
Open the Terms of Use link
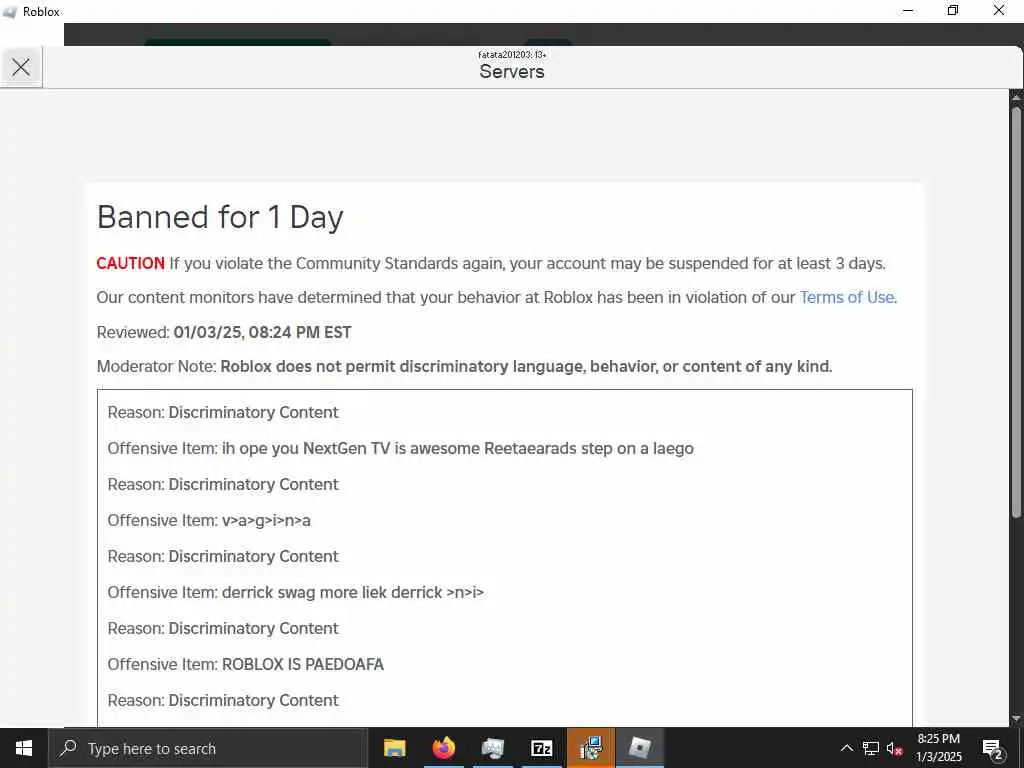tap(848, 298)
